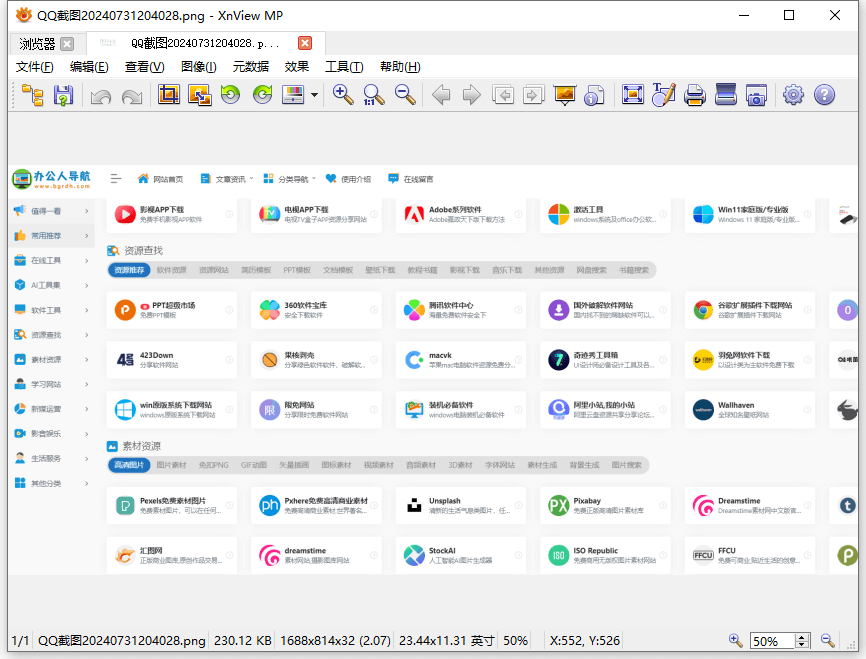Start the slideshow from the toolbar

coord(565,95)
